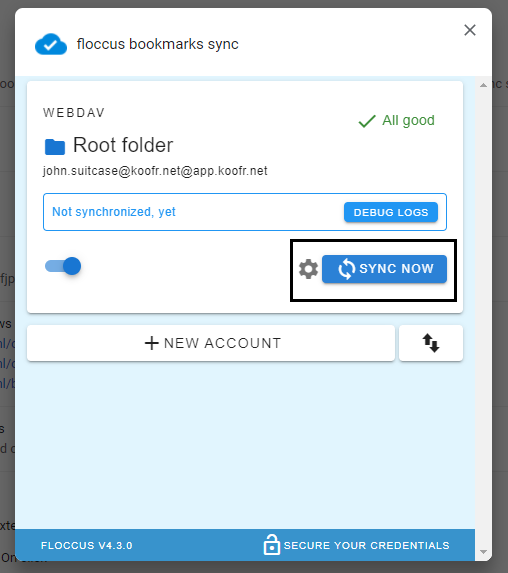The height and width of the screenshot is (573, 508).
Task: Click the scrollbar up arrow
Action: pyautogui.click(x=483, y=85)
